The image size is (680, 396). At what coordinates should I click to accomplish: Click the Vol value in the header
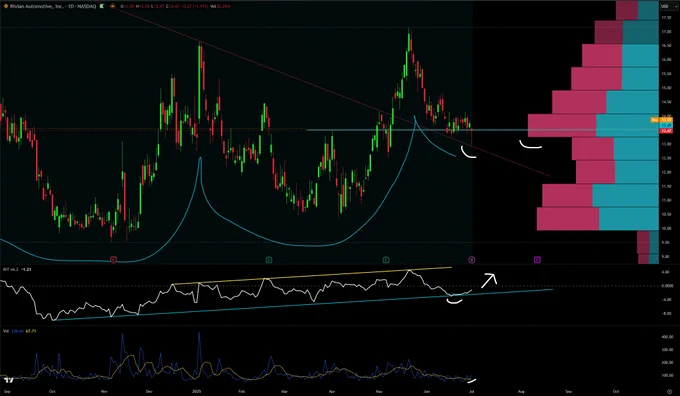[224, 7]
